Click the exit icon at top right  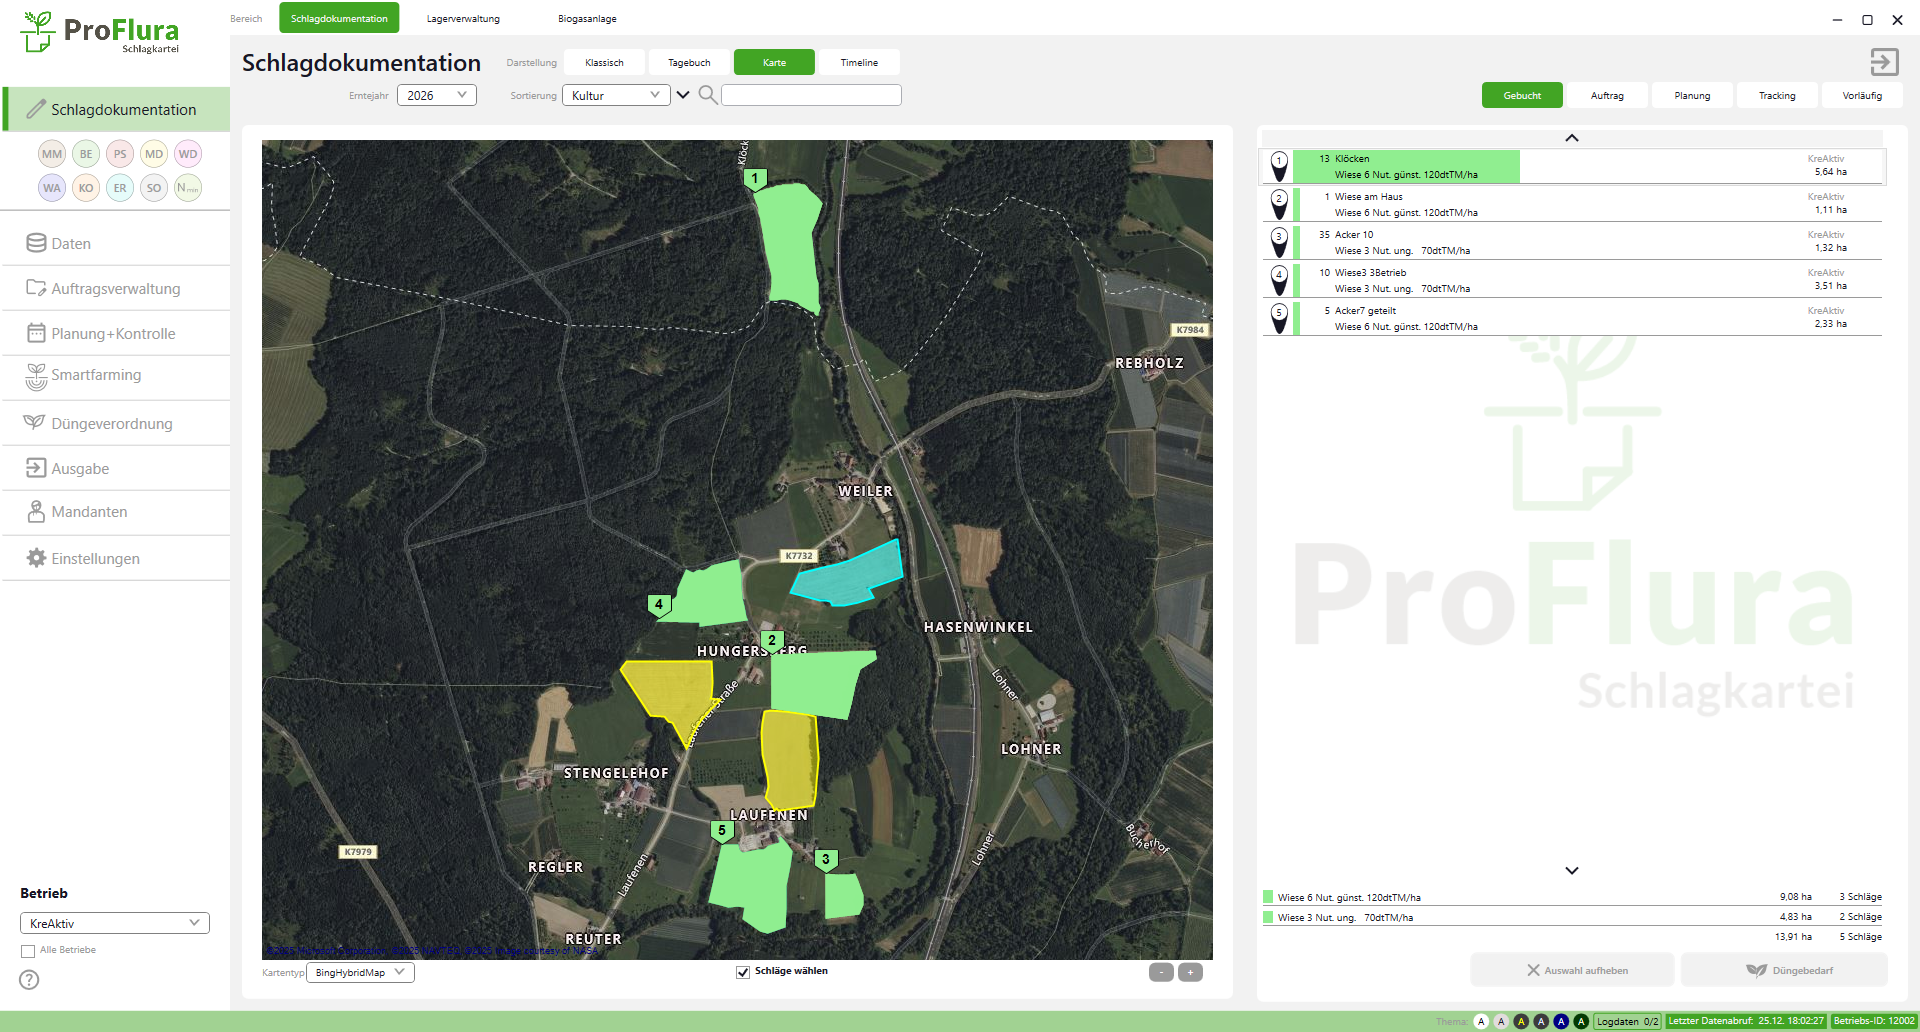coord(1884,62)
